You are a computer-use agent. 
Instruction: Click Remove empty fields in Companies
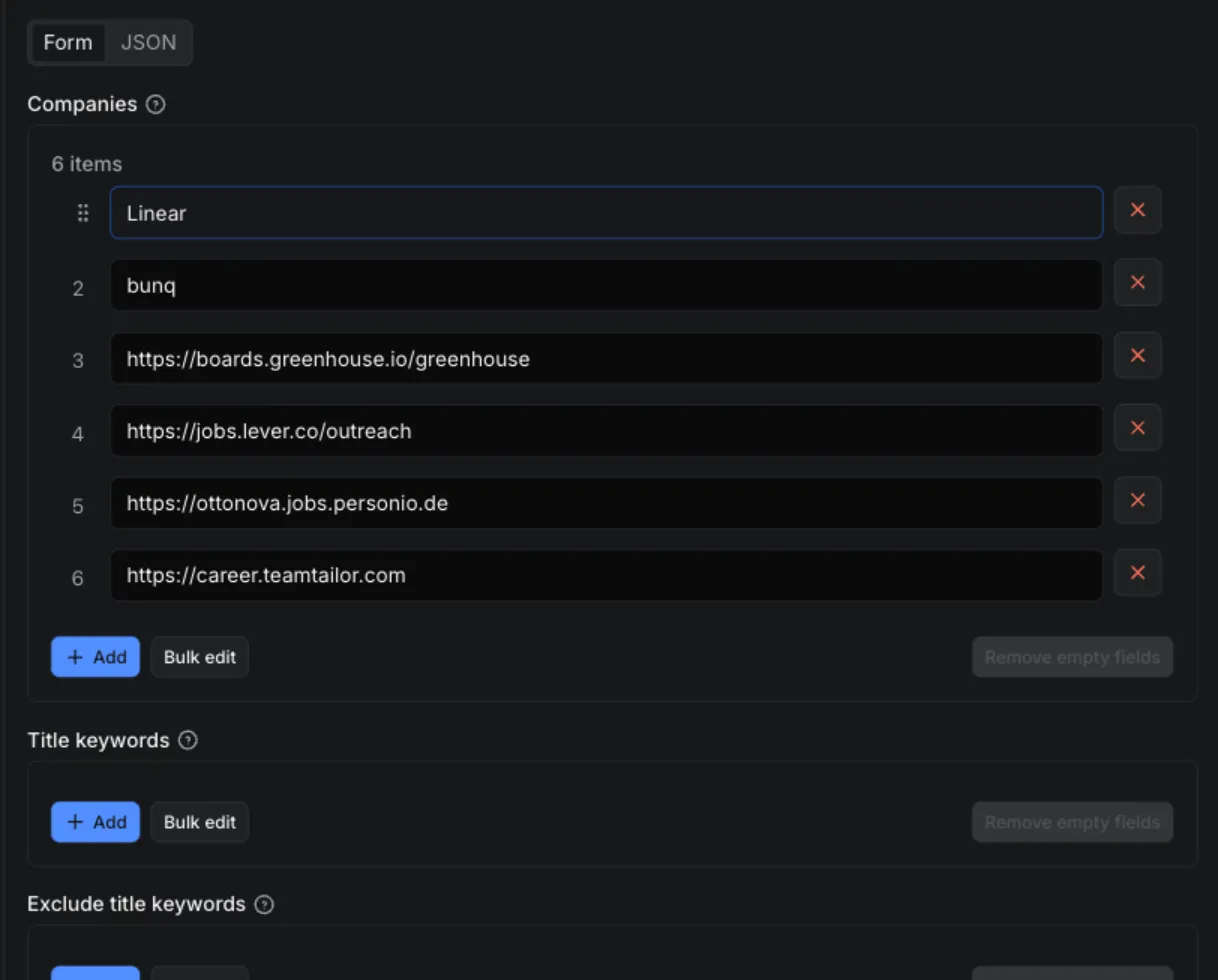1072,657
